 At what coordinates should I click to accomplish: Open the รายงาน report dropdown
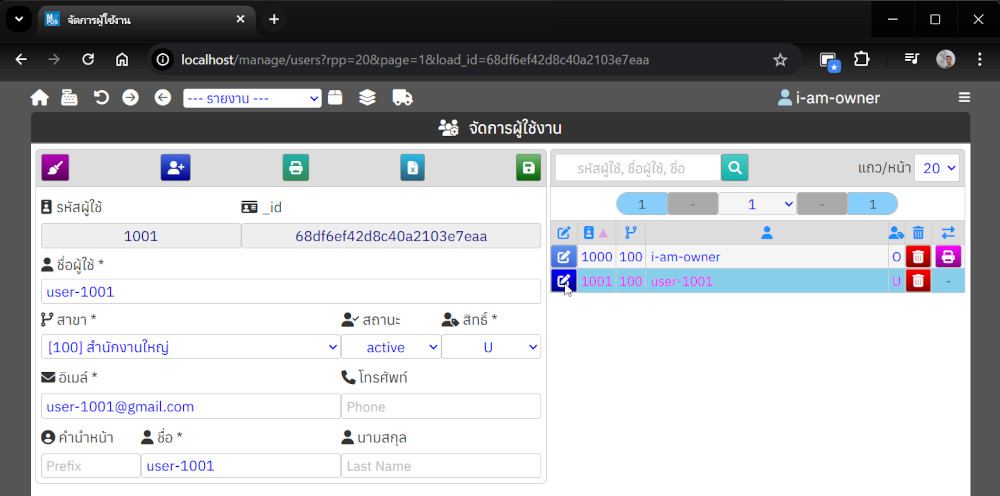[x=252, y=98]
